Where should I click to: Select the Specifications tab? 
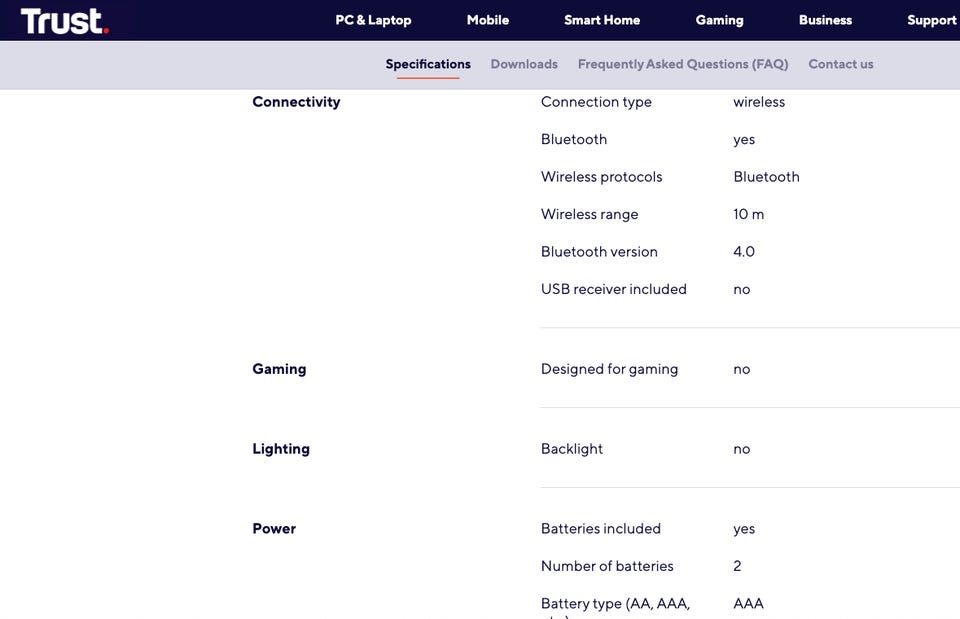point(428,64)
